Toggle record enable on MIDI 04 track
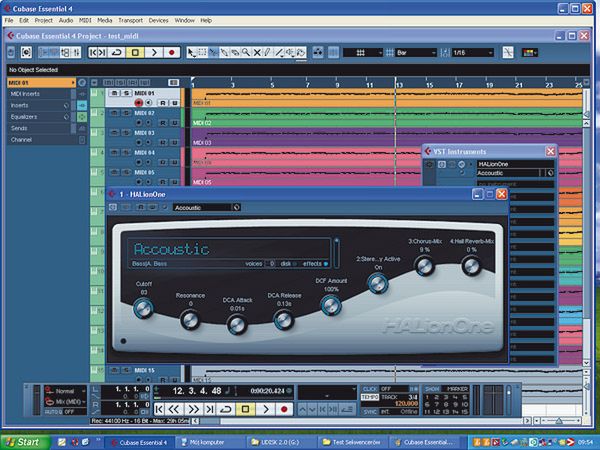 point(139,162)
